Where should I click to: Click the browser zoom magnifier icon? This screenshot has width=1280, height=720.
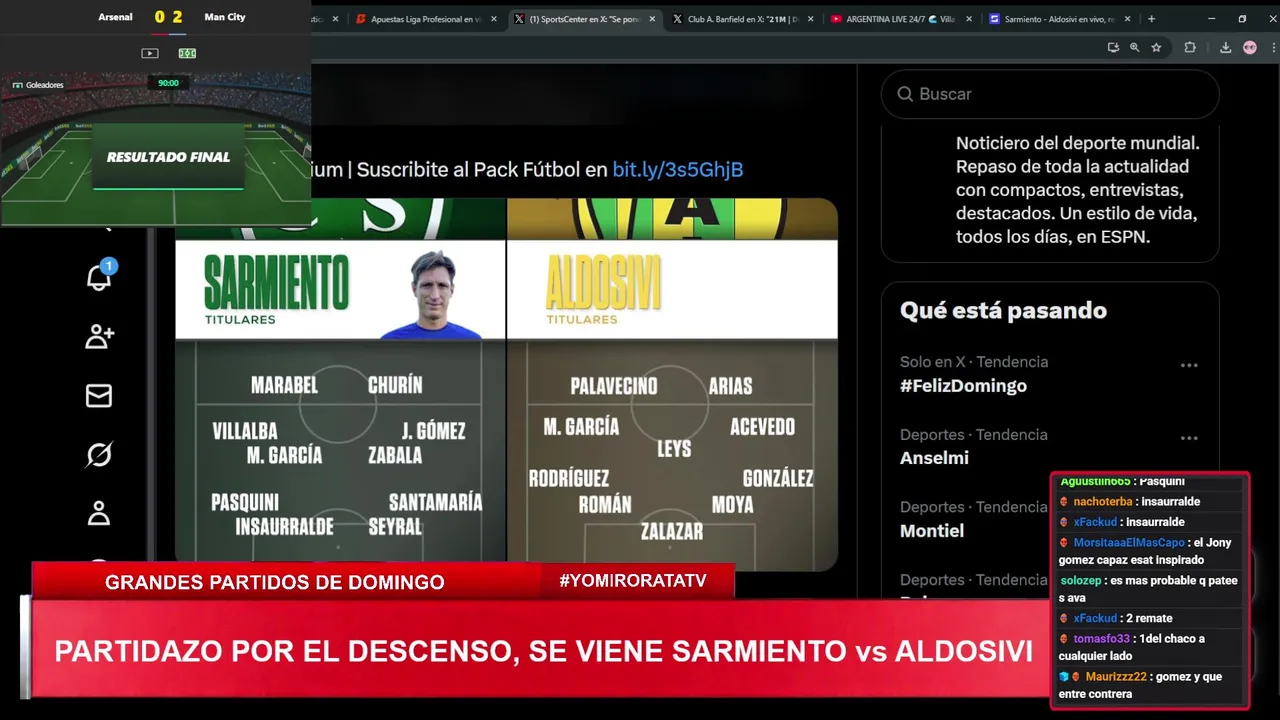click(1134, 47)
